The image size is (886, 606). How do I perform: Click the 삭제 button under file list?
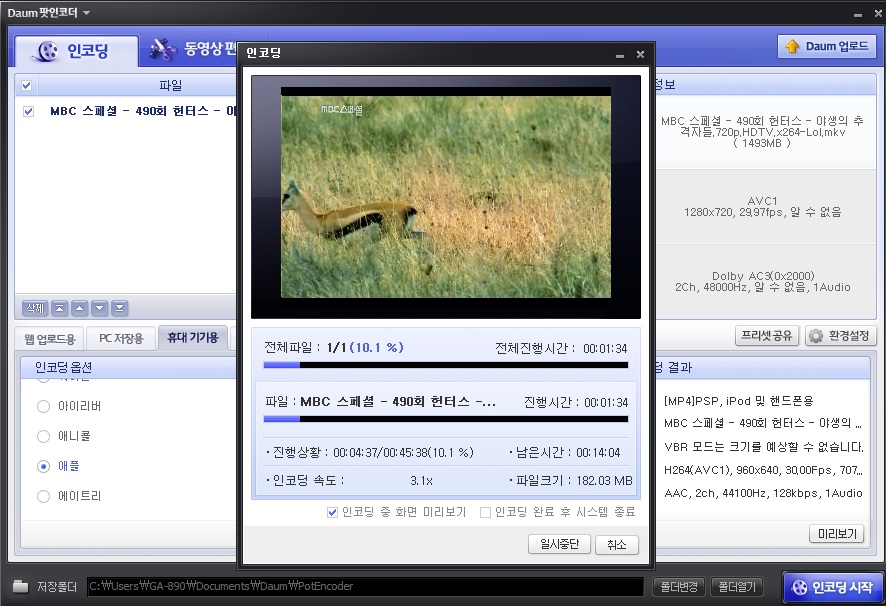point(35,308)
